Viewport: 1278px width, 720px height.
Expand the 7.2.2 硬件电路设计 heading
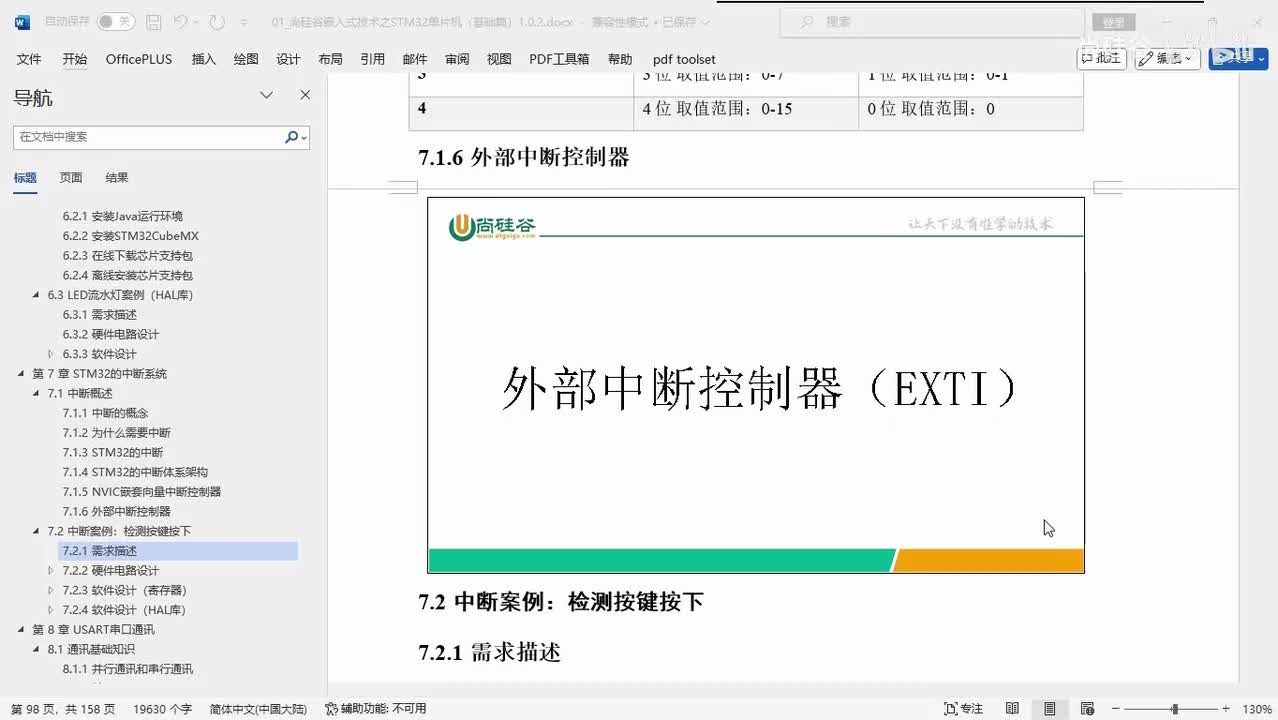click(x=51, y=570)
